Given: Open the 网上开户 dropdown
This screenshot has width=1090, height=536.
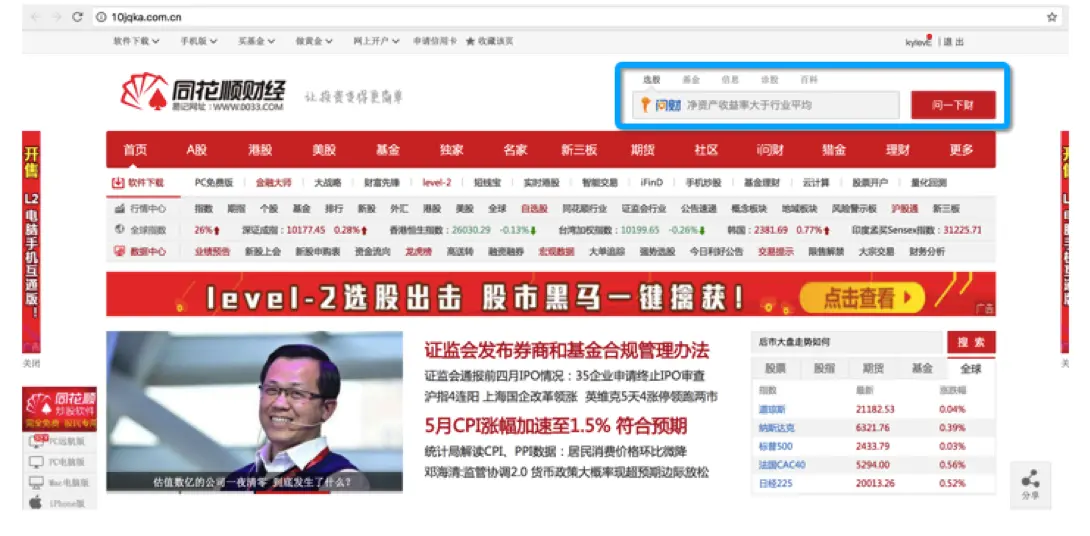Looking at the screenshot, I should tap(376, 41).
